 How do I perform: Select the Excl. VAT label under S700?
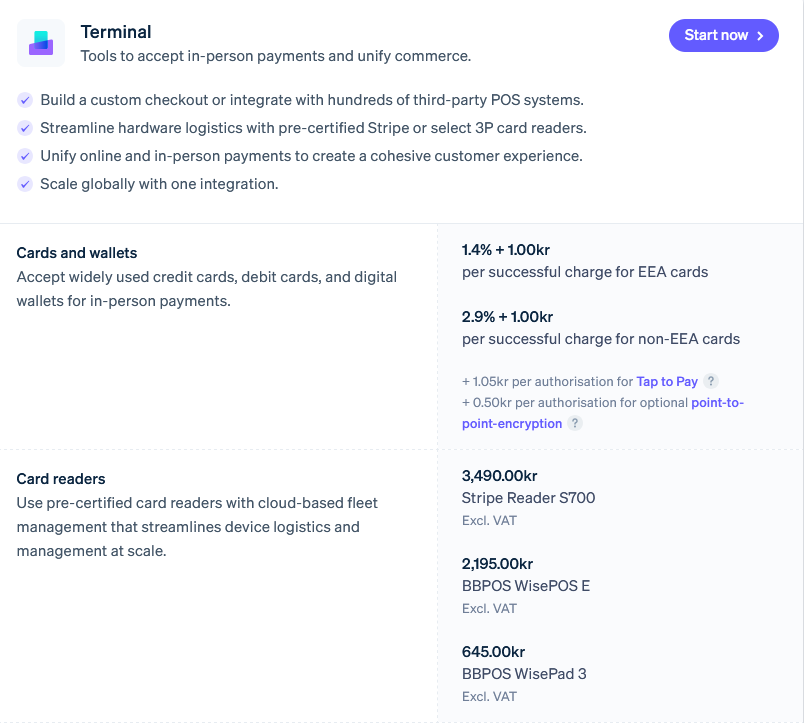489,520
